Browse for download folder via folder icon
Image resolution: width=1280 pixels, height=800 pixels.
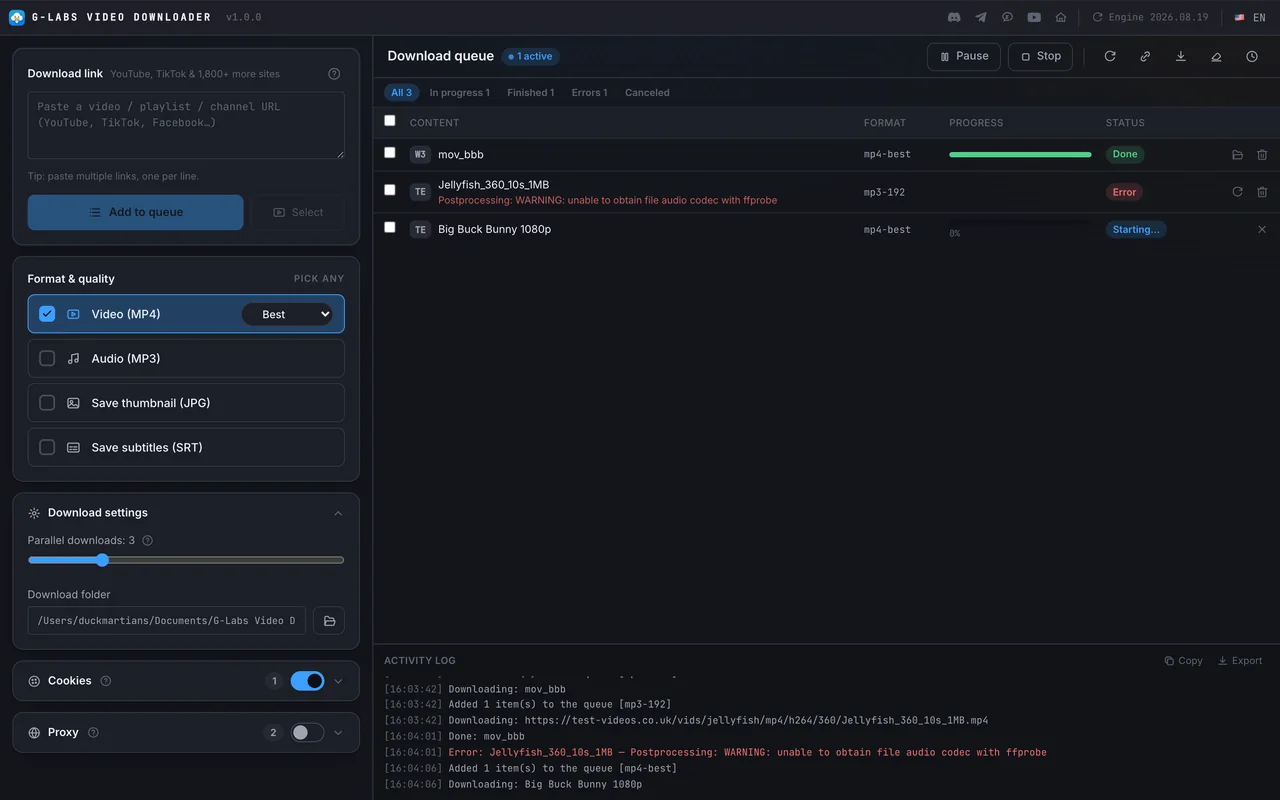pos(329,621)
